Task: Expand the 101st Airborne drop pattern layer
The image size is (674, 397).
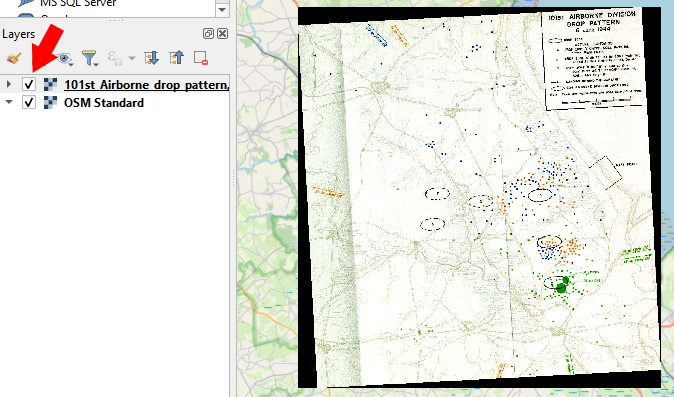Action: pos(9,84)
